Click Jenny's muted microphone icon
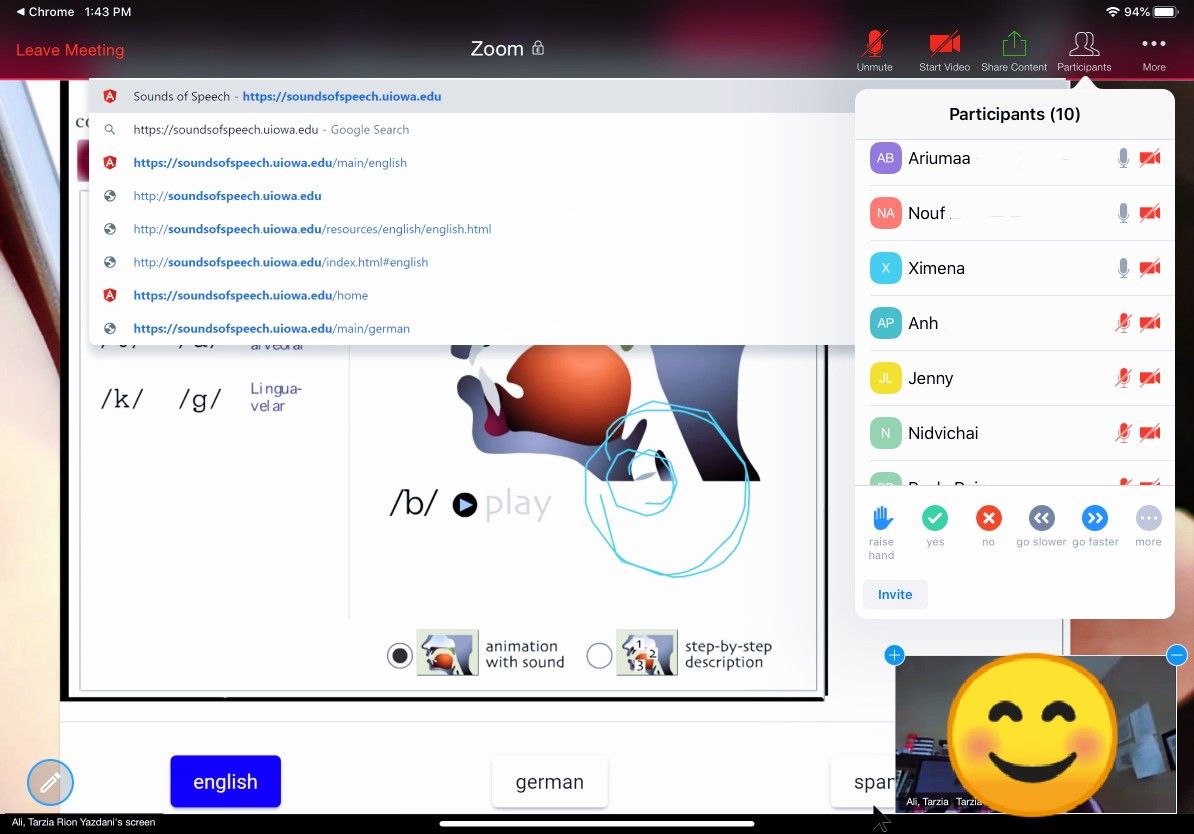Image resolution: width=1194 pixels, height=834 pixels. point(1123,378)
